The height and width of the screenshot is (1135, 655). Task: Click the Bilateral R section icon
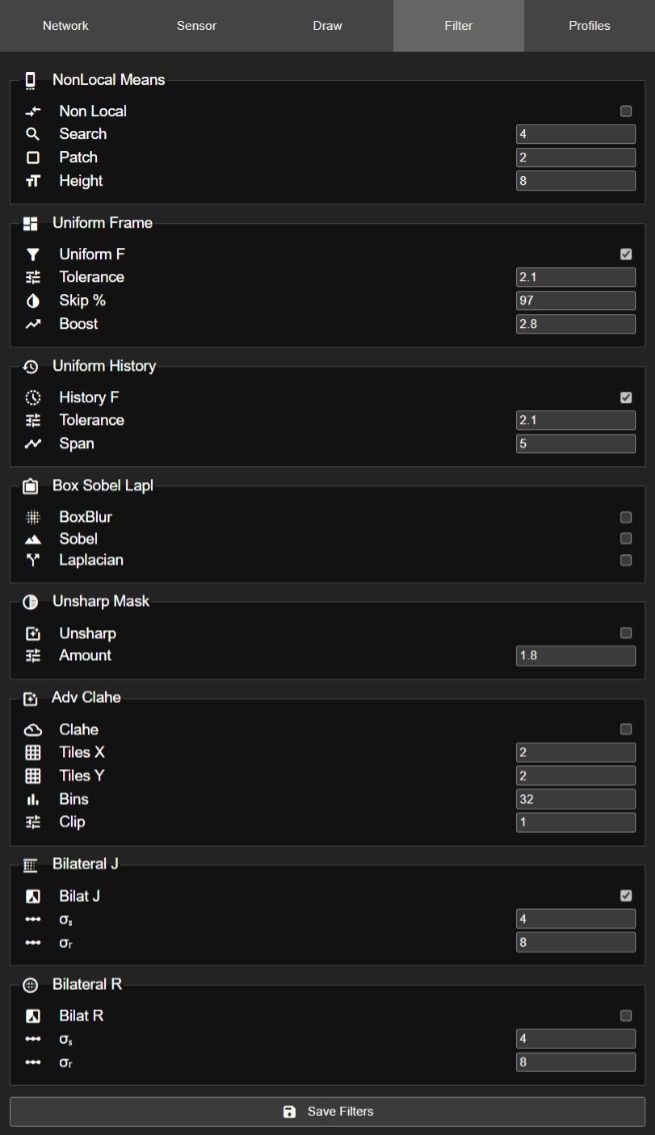point(31,985)
